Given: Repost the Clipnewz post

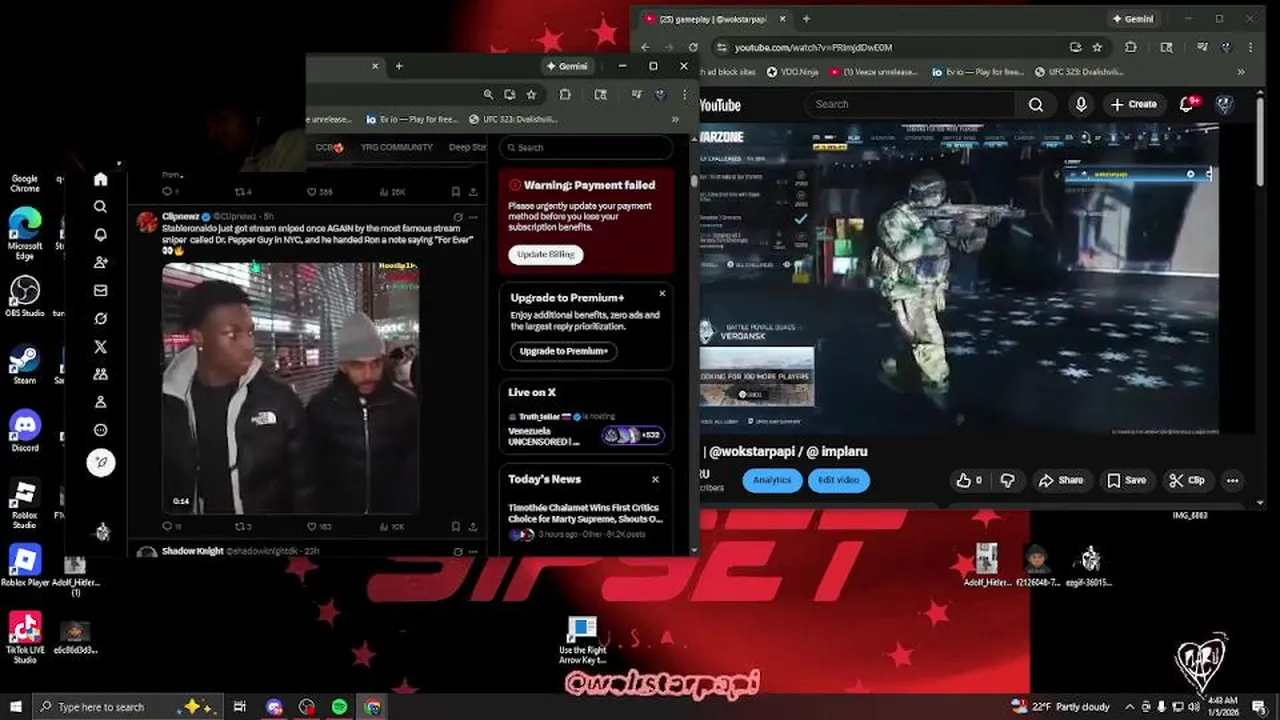Looking at the screenshot, I should 240,526.
